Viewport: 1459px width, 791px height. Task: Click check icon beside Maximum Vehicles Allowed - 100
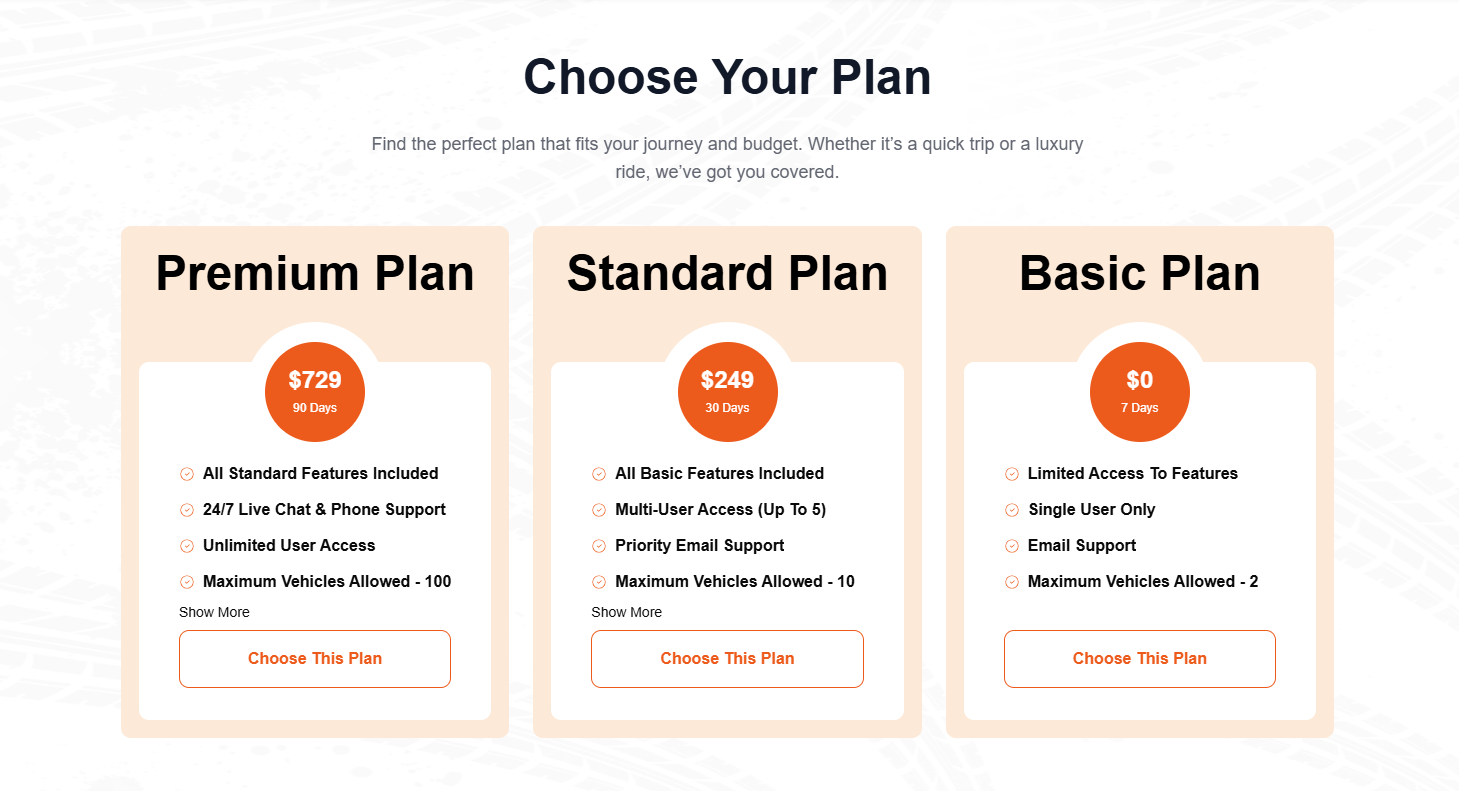[187, 582]
